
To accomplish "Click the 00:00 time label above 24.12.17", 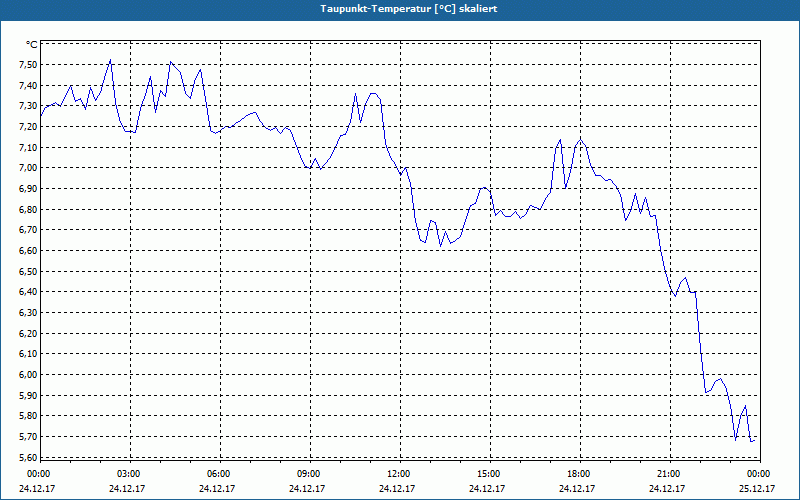I will (x=38, y=474).
